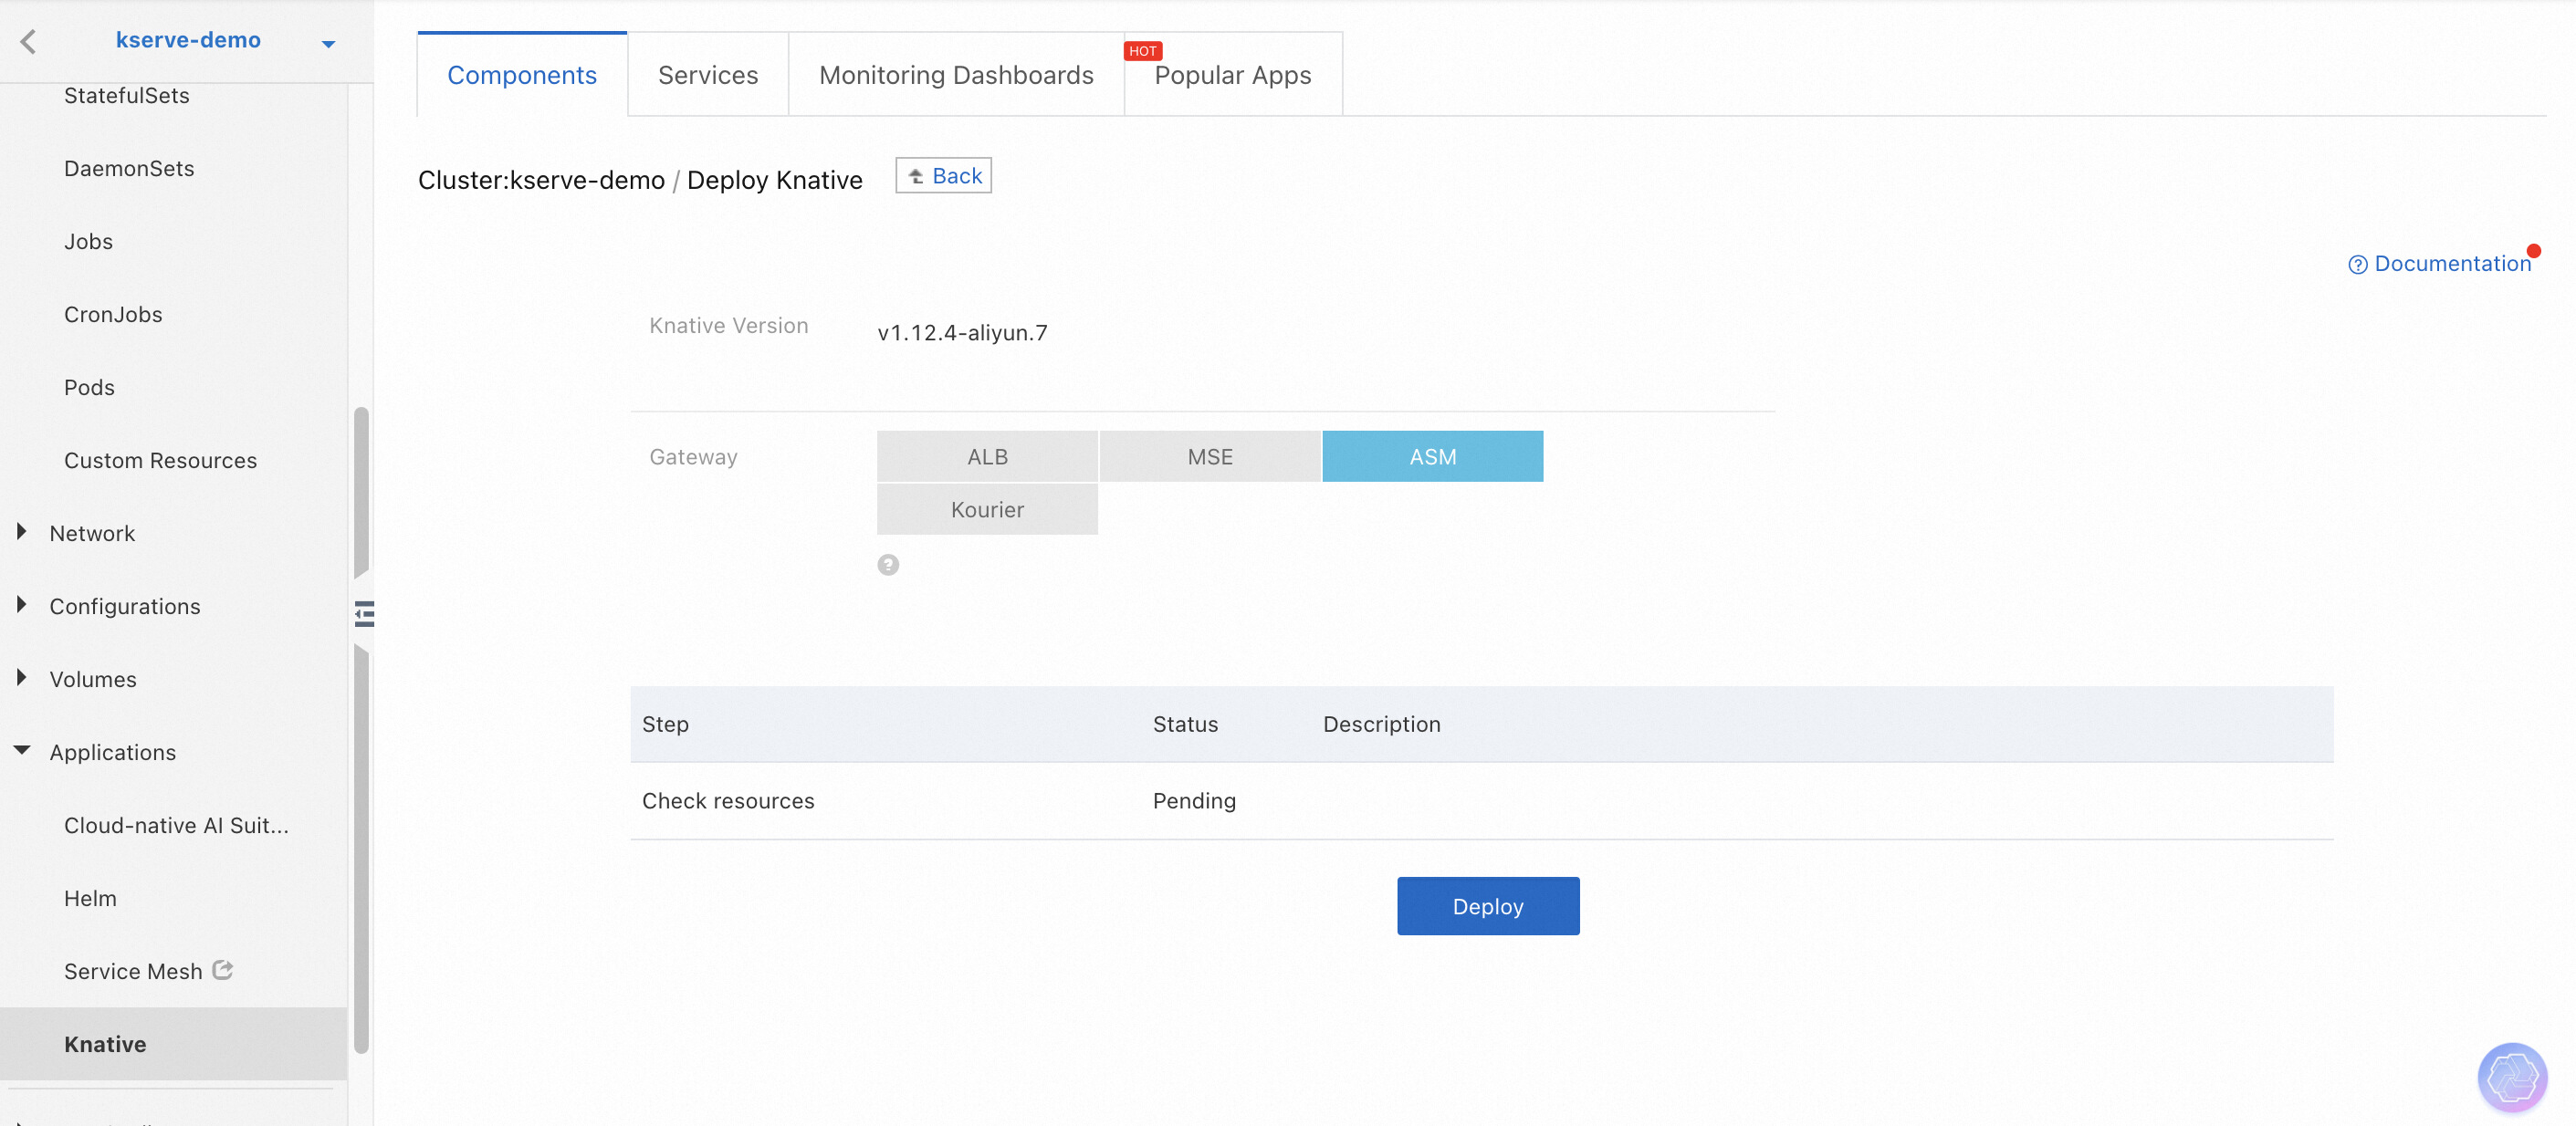Screen dimensions: 2576x1126
Task: Open CronJobs in the sidebar
Action: (113, 315)
